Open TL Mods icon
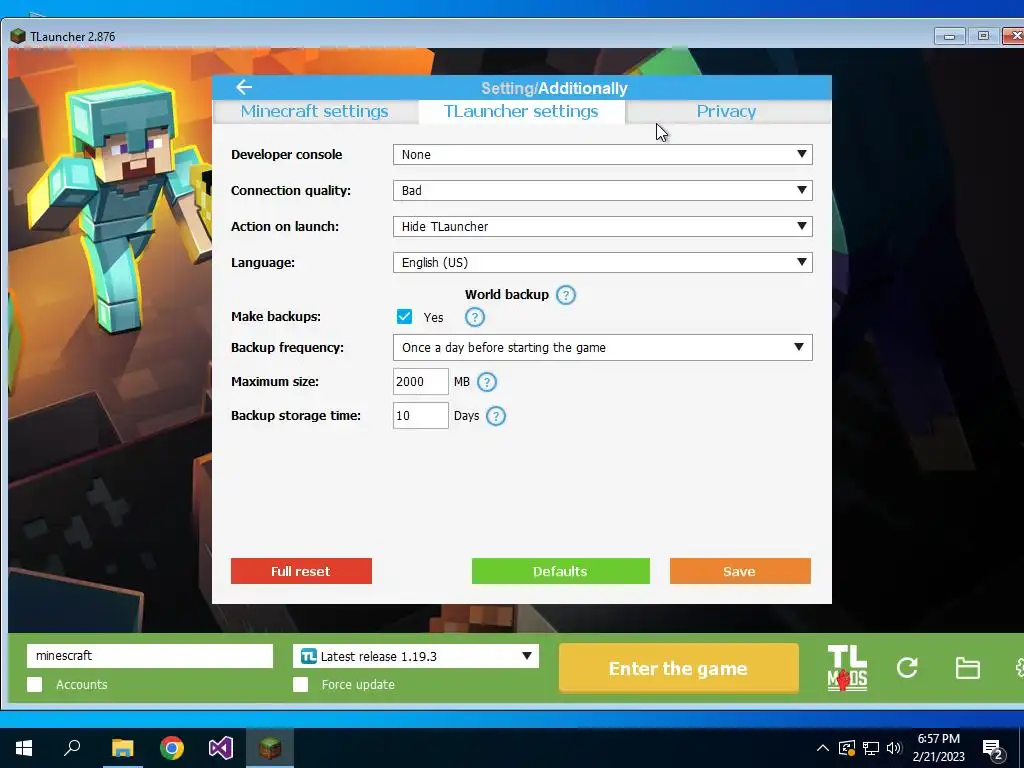Image resolution: width=1024 pixels, height=768 pixels. coord(847,668)
